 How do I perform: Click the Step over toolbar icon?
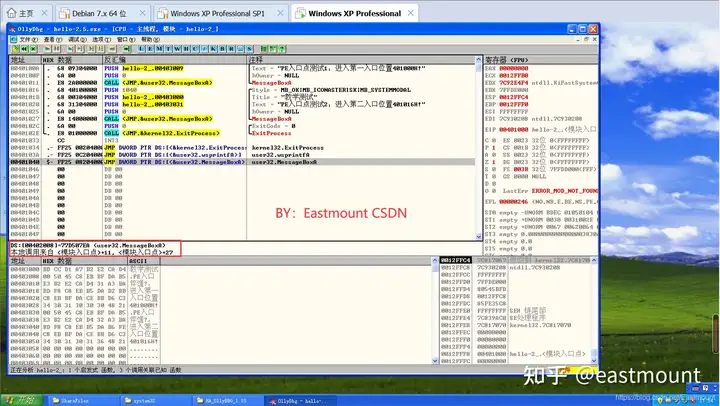pos(79,49)
